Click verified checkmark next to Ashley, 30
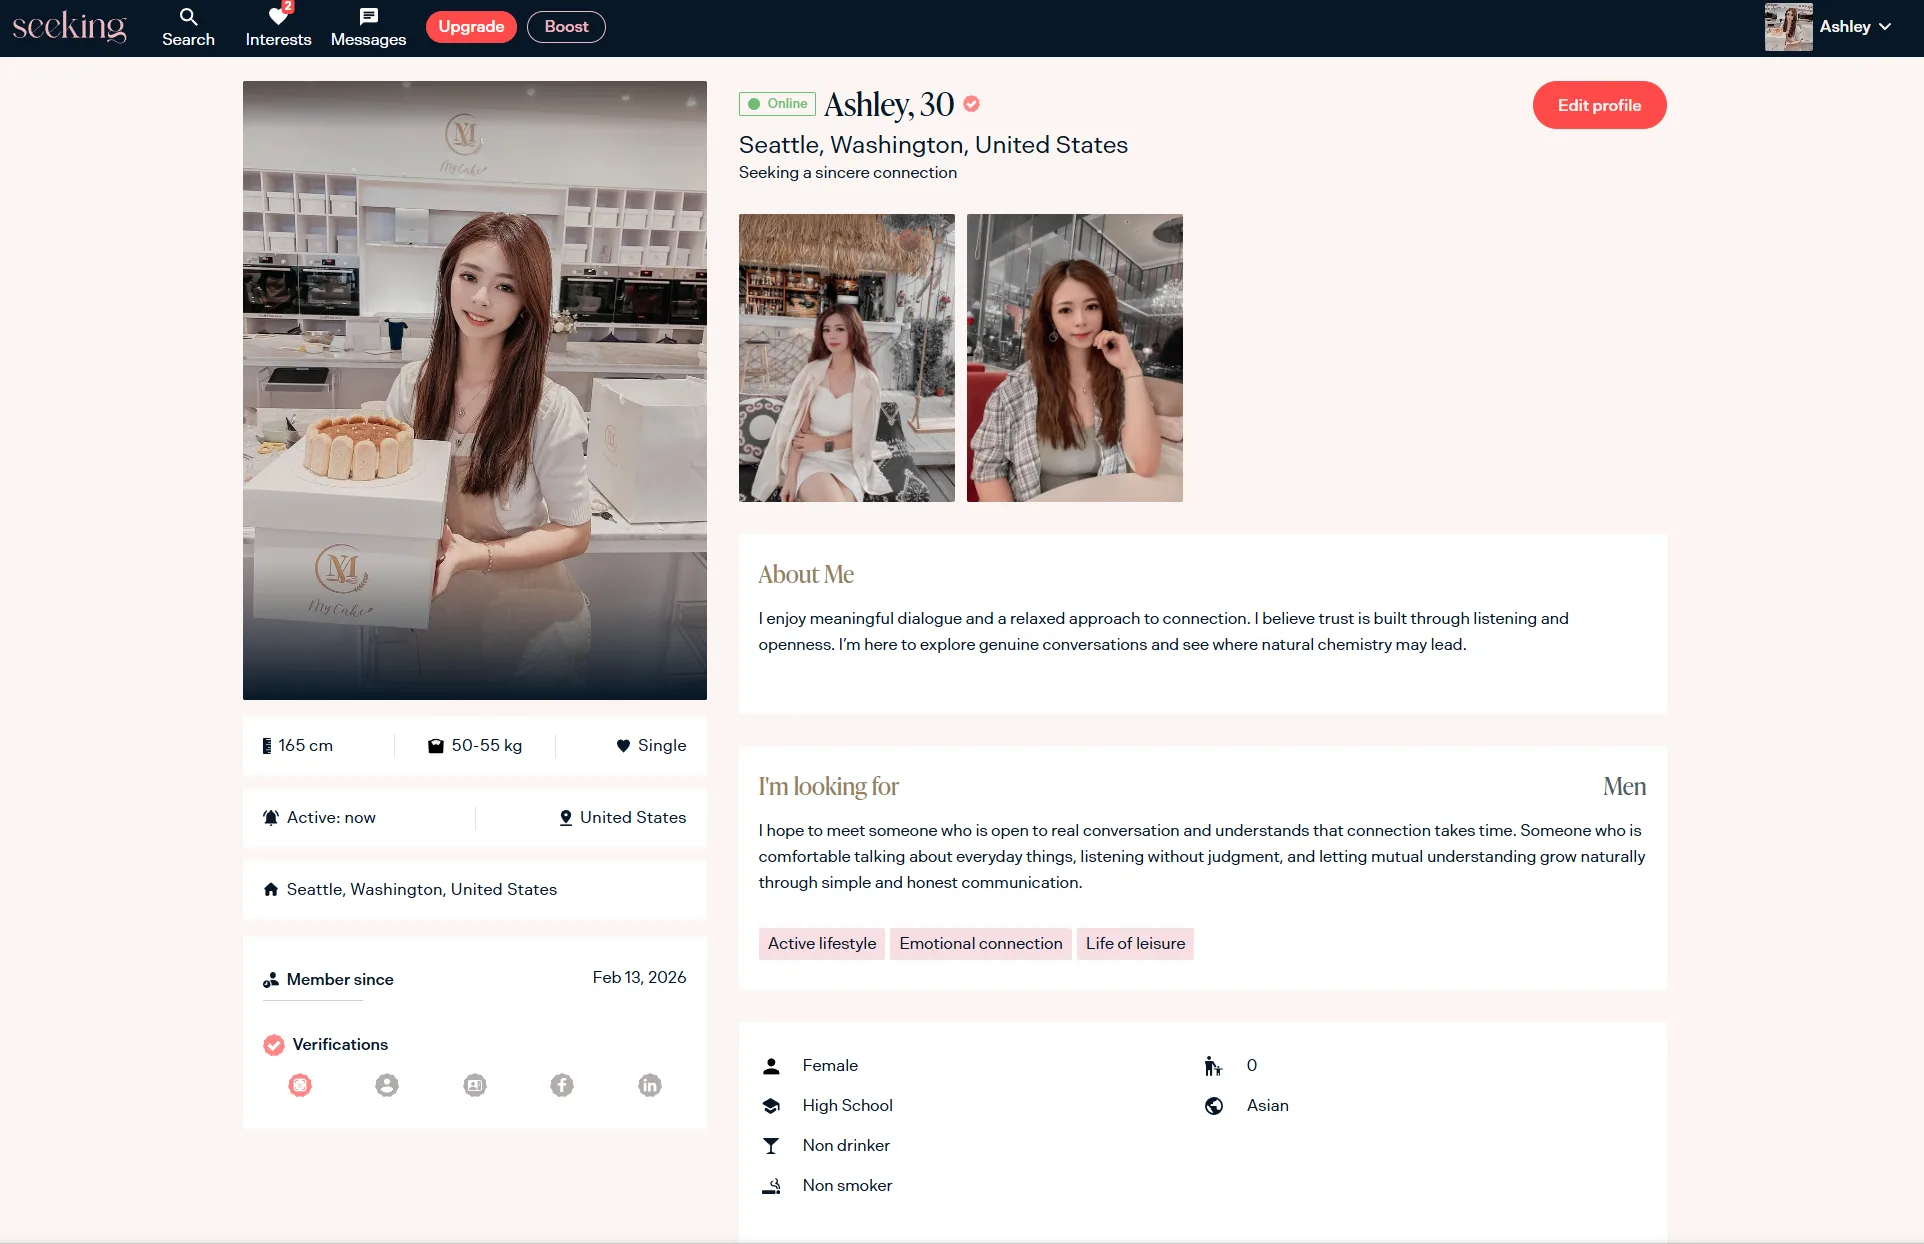The height and width of the screenshot is (1244, 1924). 972,103
